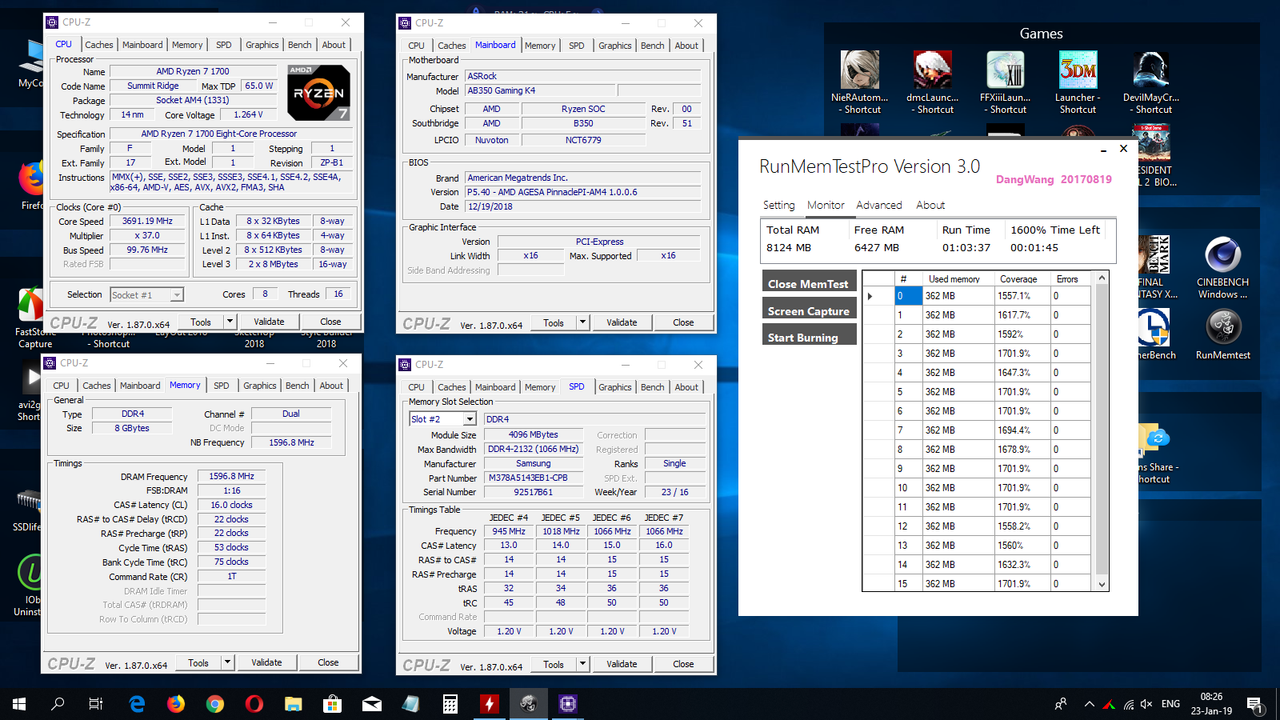Viewport: 1280px width, 720px height.
Task: Open Mail app from taskbar
Action: [371, 704]
